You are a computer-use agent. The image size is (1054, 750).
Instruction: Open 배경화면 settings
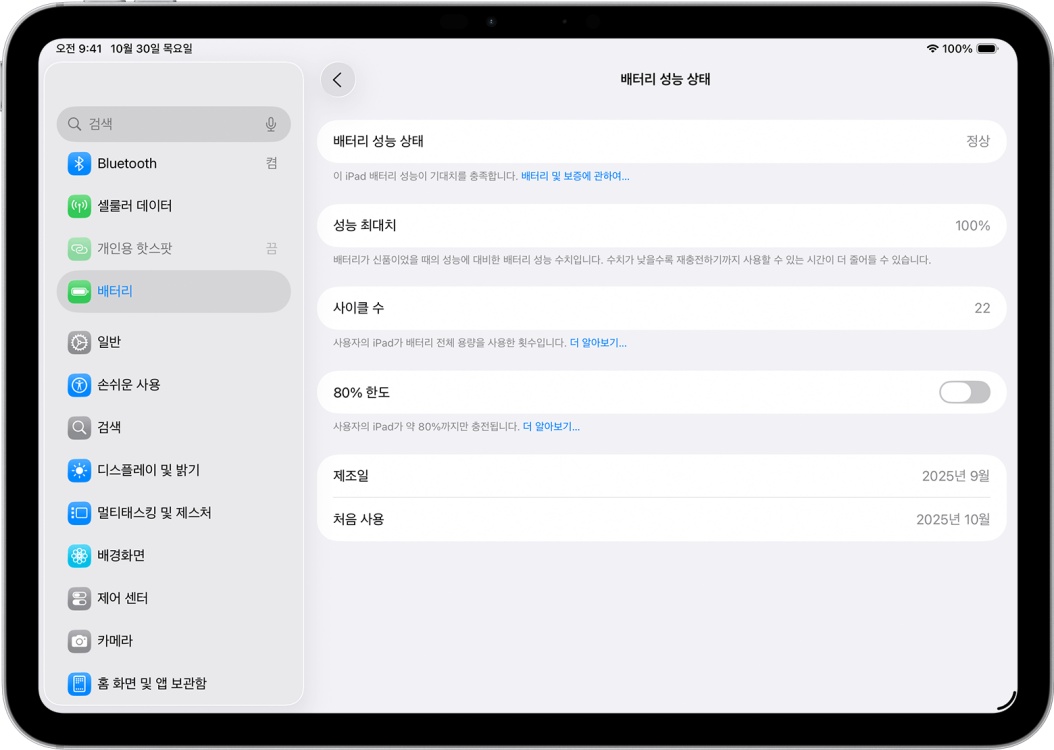coord(173,556)
